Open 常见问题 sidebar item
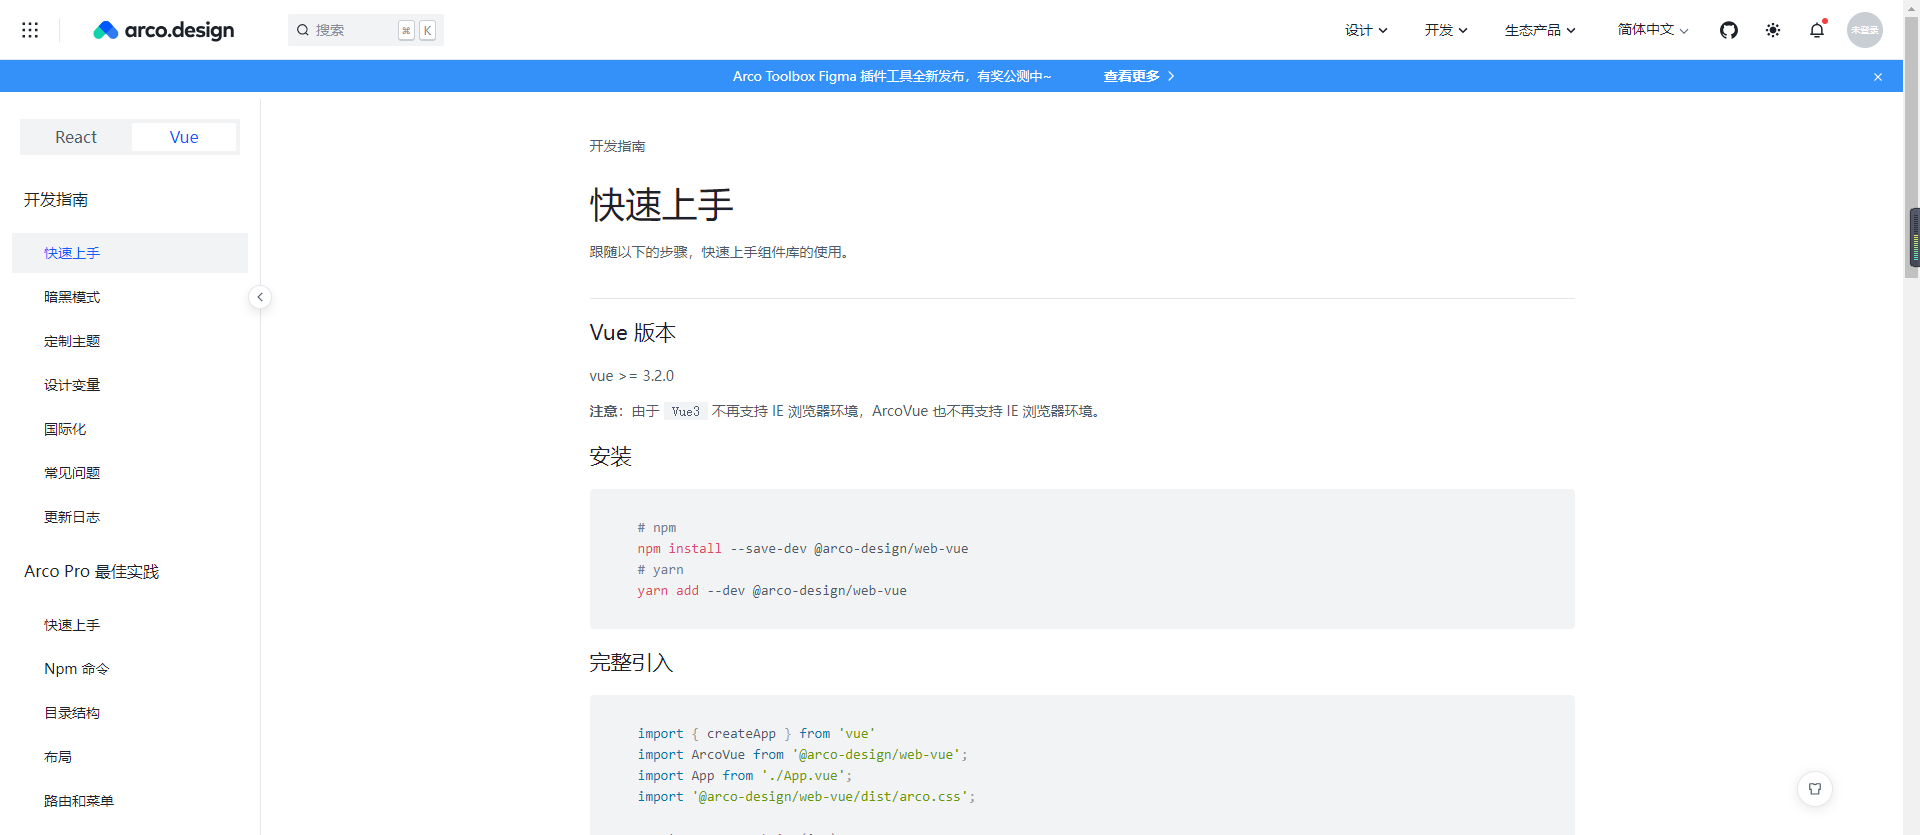The height and width of the screenshot is (835, 1920). [x=130, y=473]
